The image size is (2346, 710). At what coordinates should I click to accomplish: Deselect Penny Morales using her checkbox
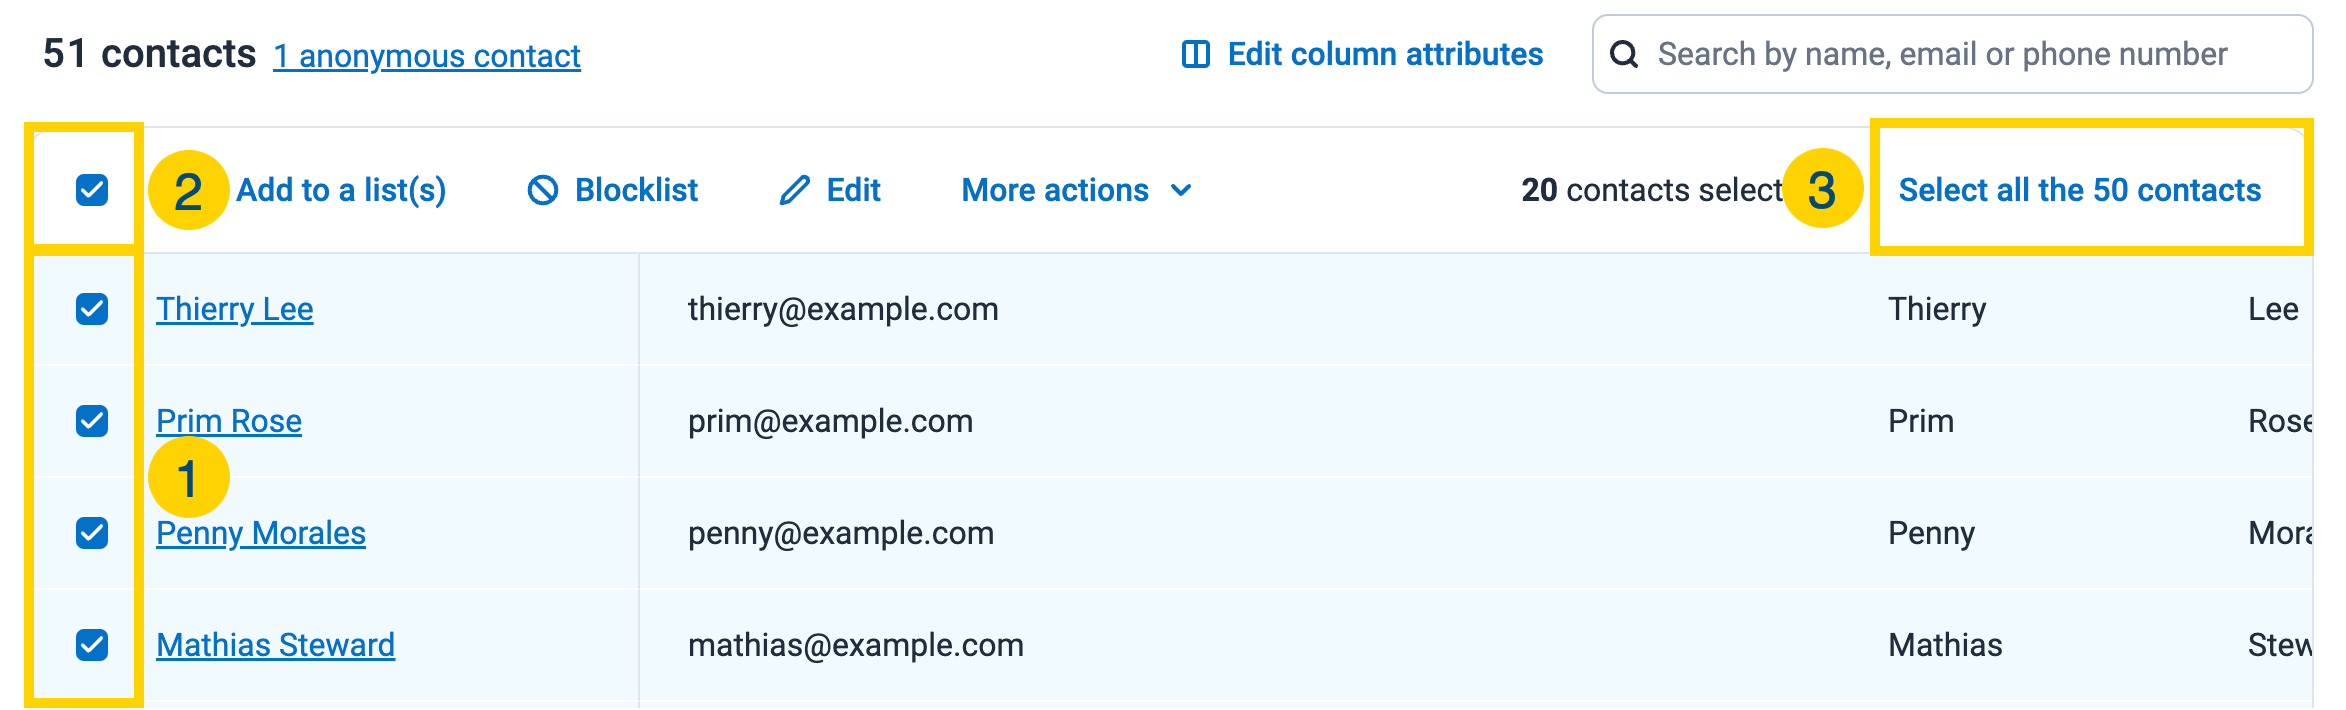[x=92, y=533]
